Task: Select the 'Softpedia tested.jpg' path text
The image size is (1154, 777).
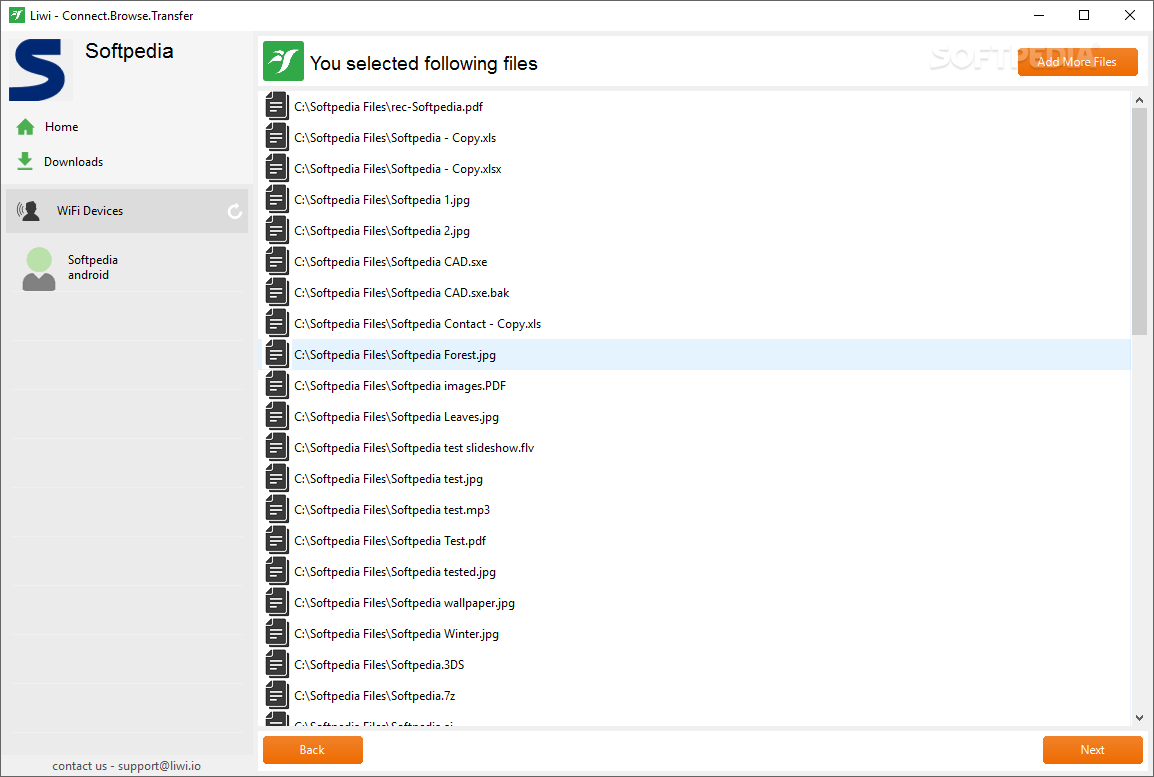Action: pyautogui.click(x=395, y=572)
